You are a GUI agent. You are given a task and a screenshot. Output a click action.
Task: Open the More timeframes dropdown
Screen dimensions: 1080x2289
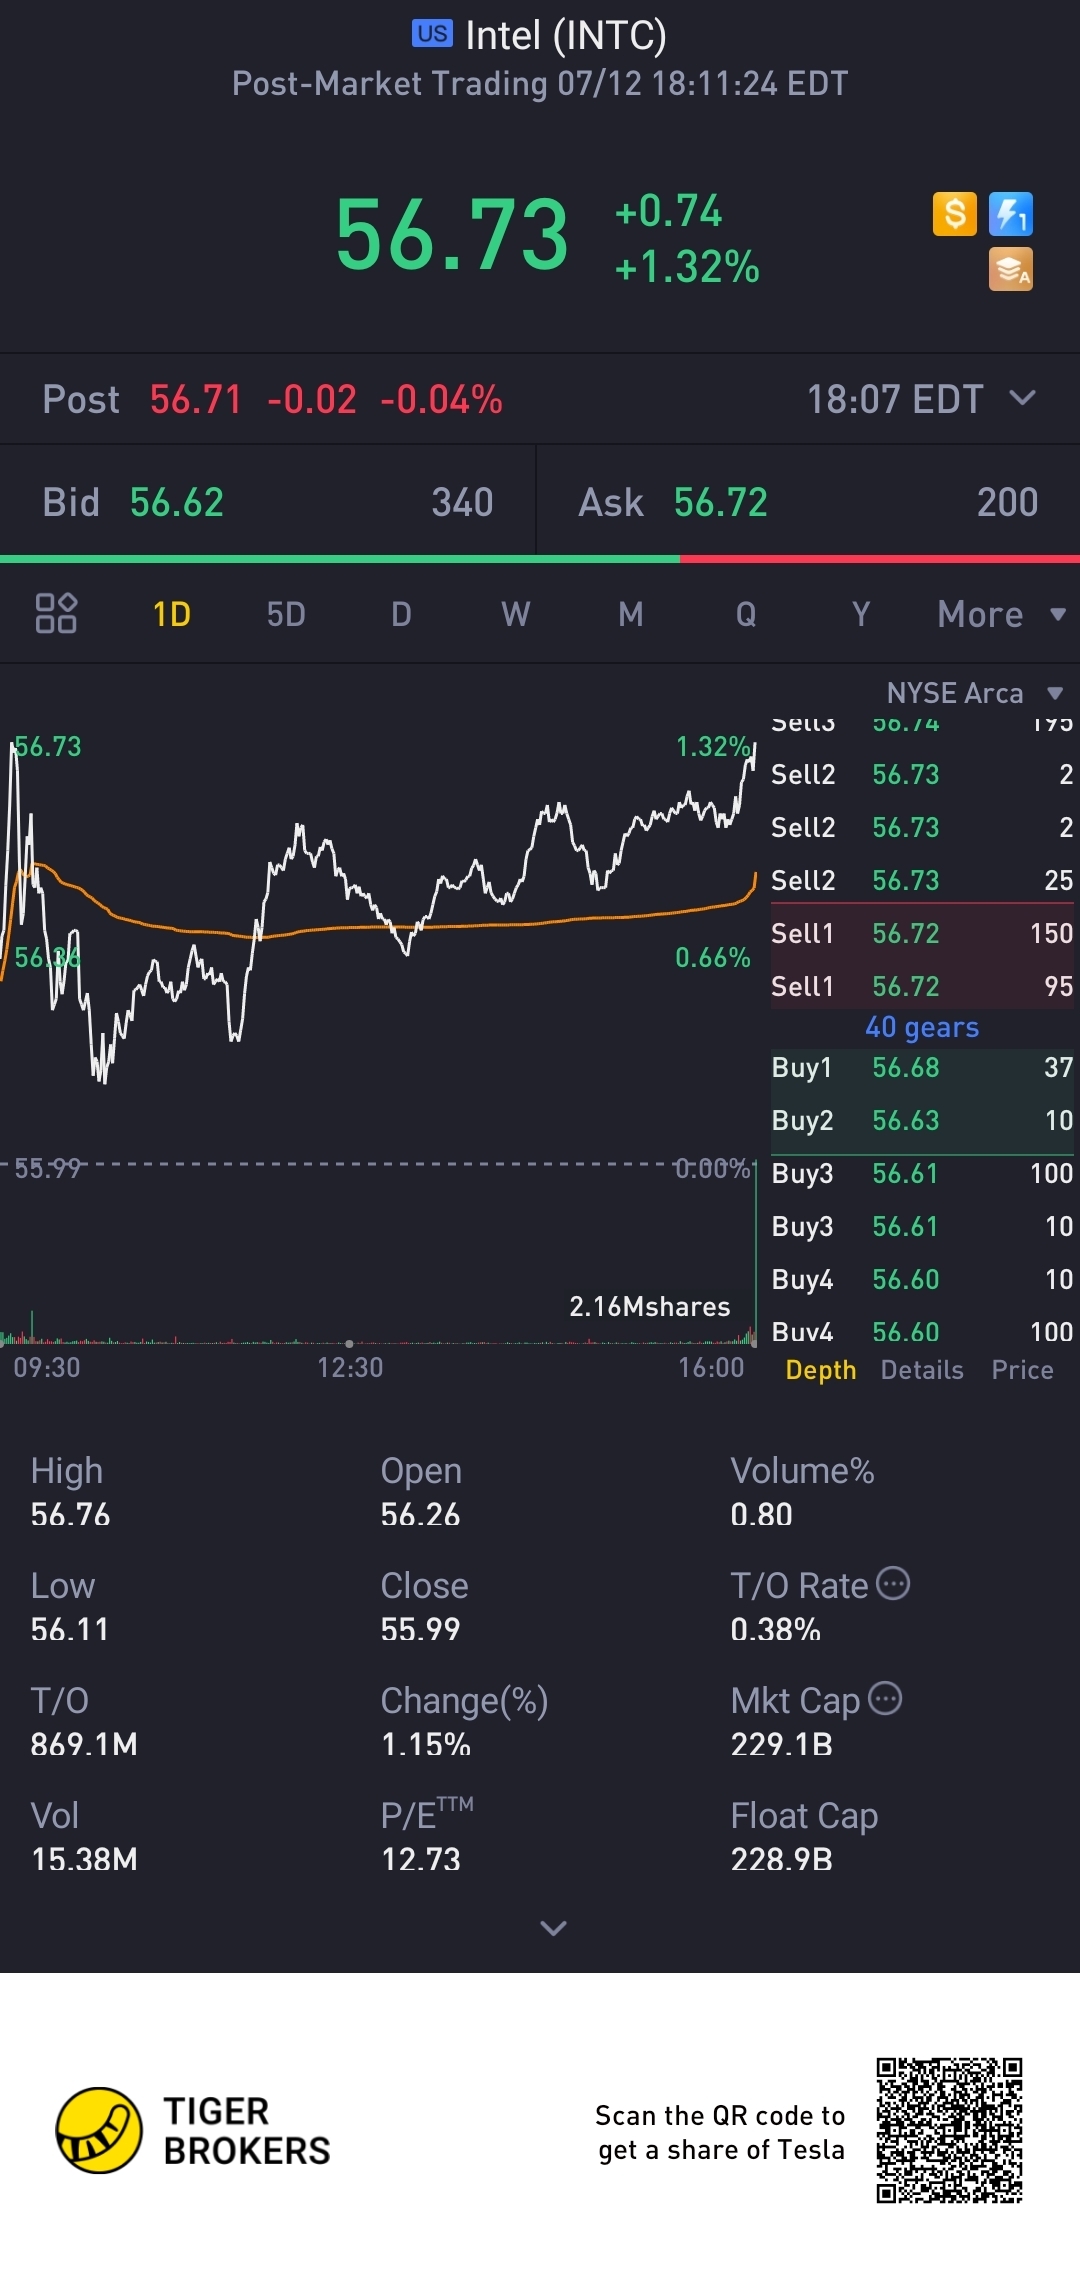(1001, 614)
